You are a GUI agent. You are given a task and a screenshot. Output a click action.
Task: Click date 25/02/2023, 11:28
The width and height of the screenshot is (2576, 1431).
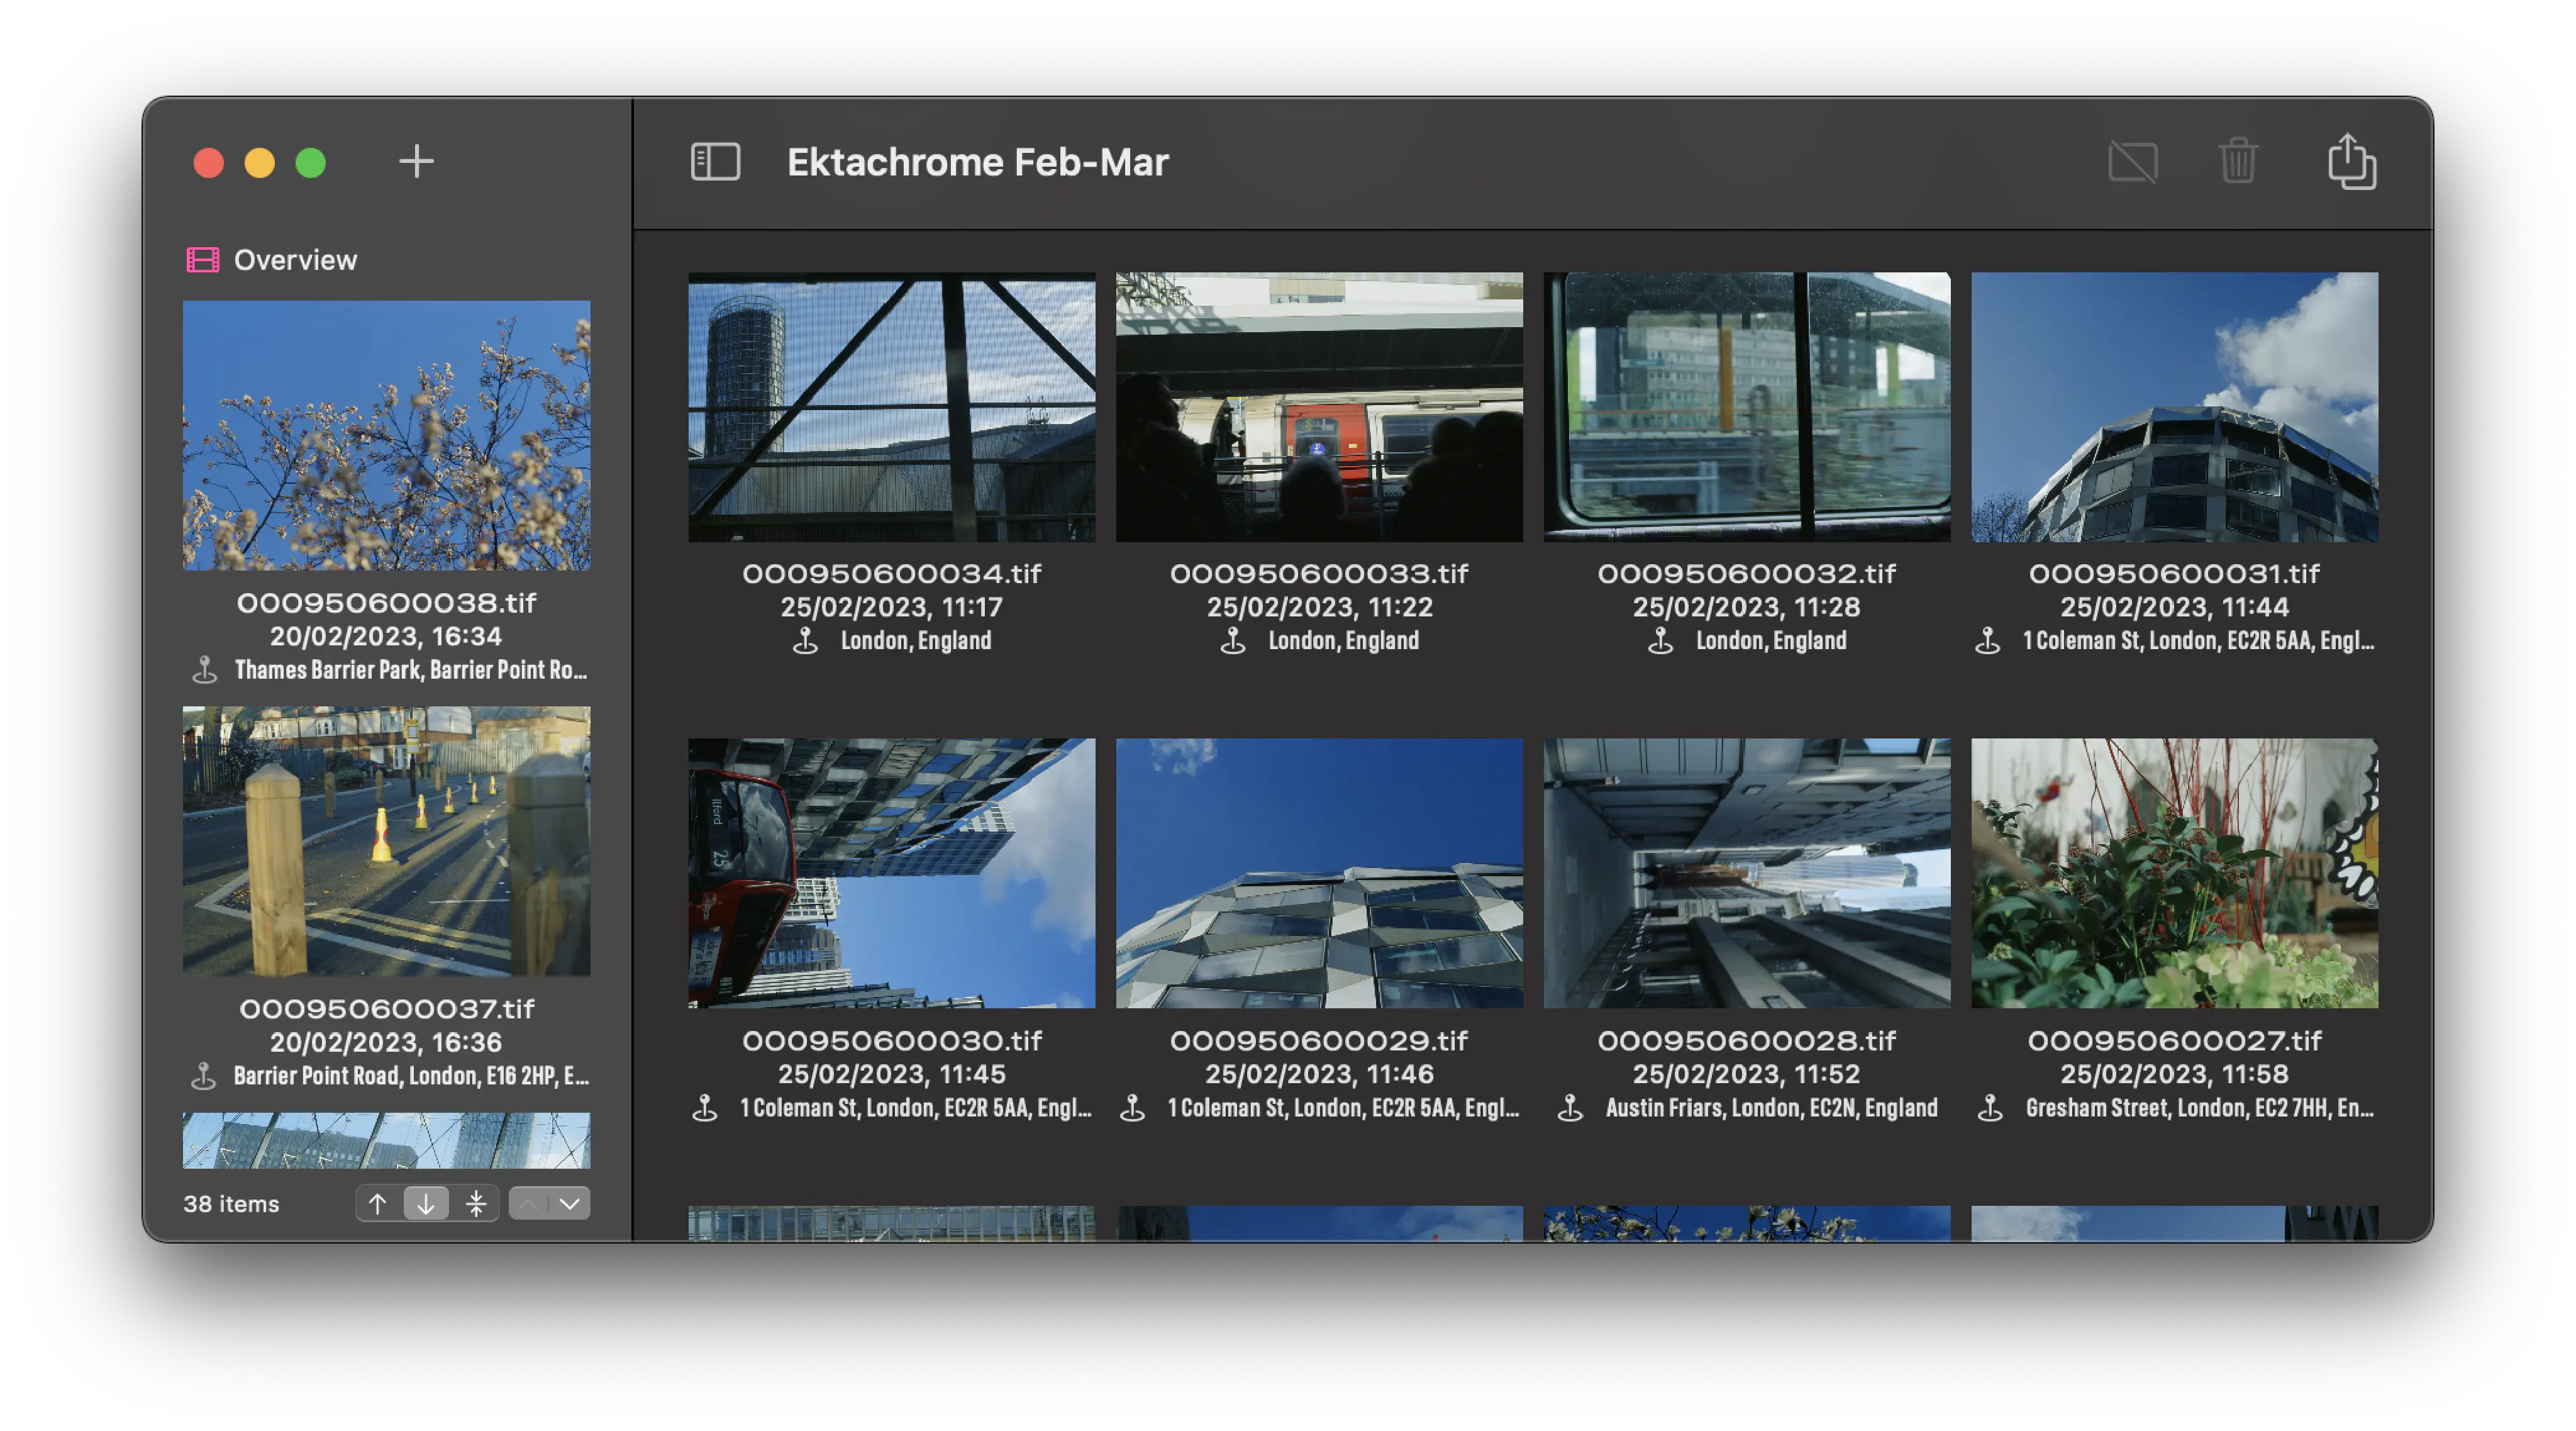tap(1746, 608)
